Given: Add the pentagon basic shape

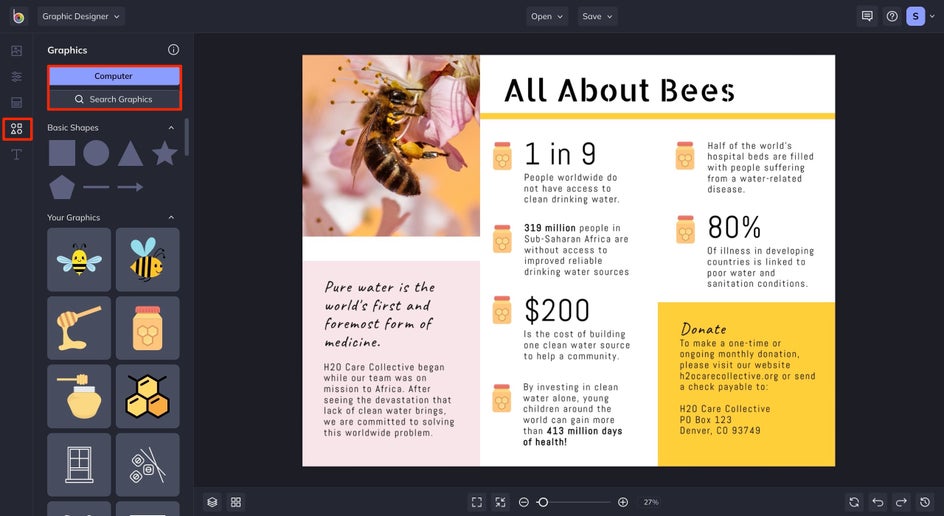Looking at the screenshot, I should coord(62,187).
